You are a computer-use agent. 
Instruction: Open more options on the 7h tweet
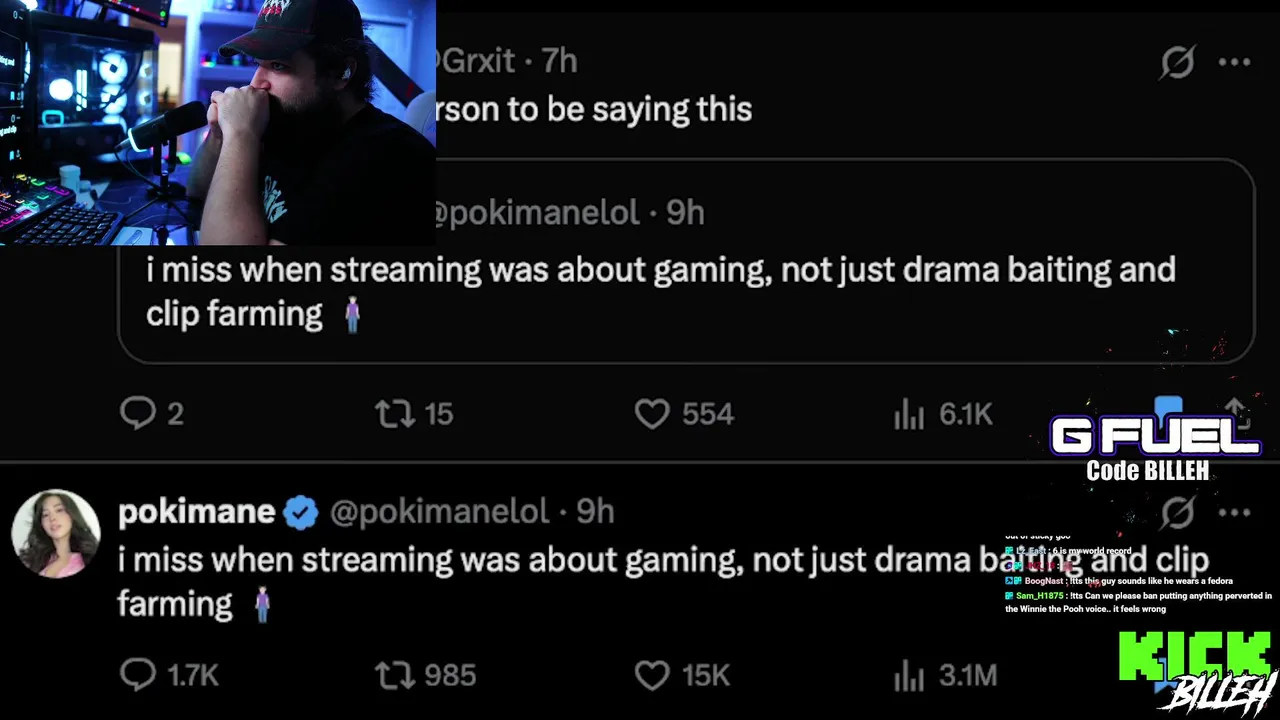(1235, 62)
